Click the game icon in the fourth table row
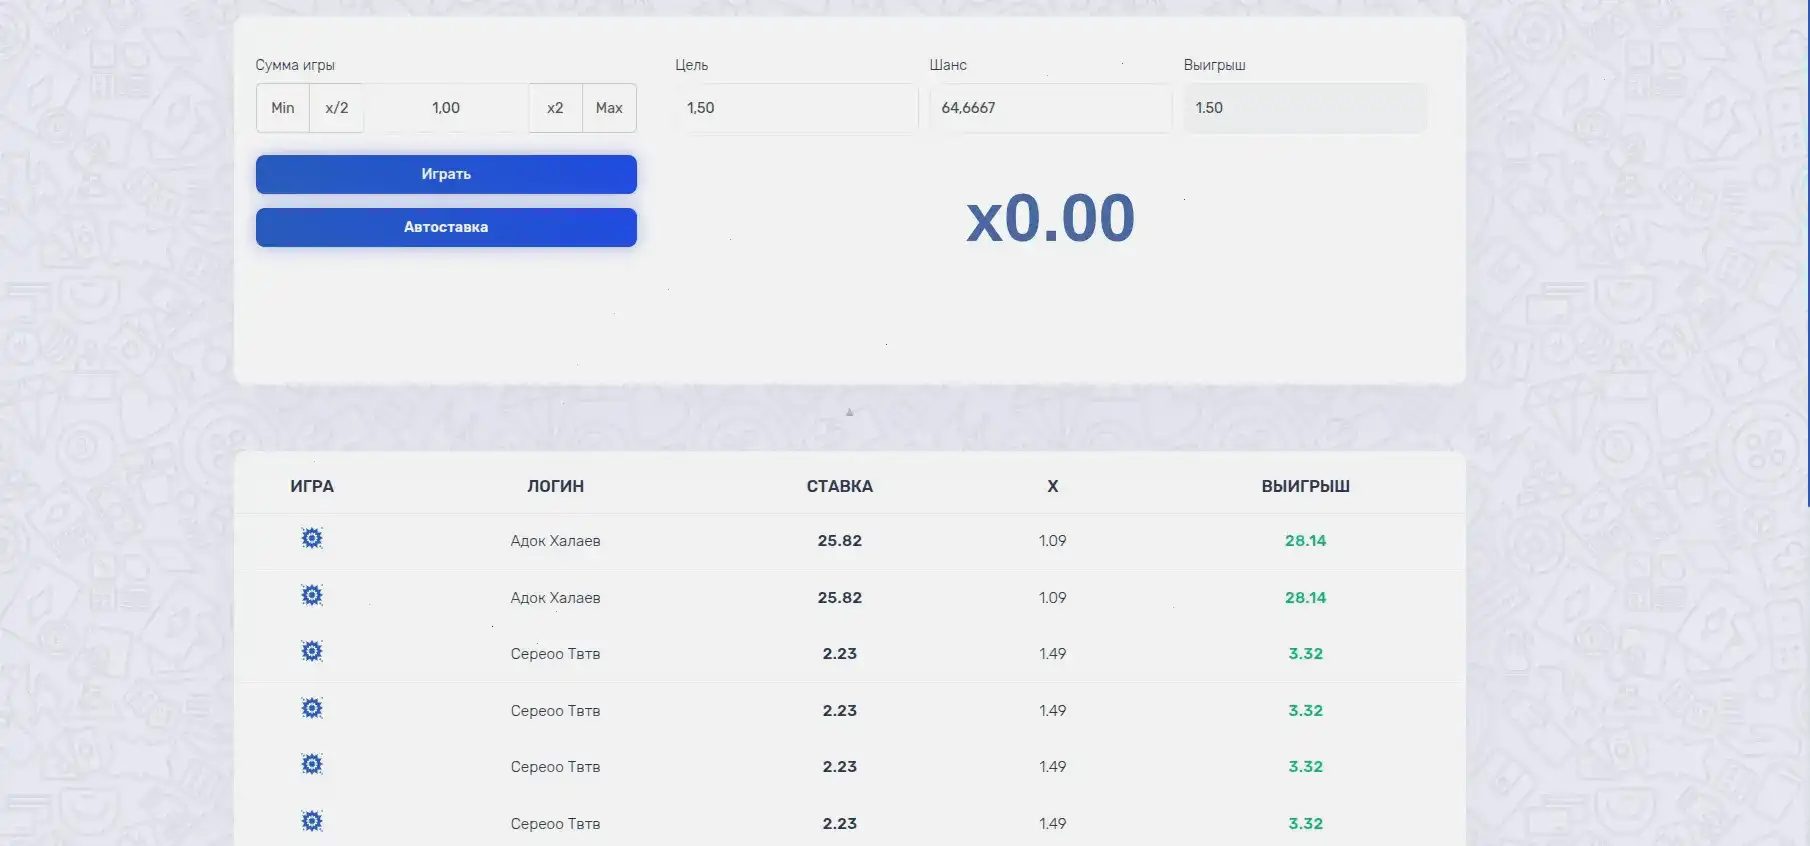The height and width of the screenshot is (846, 1810). pyautogui.click(x=312, y=709)
